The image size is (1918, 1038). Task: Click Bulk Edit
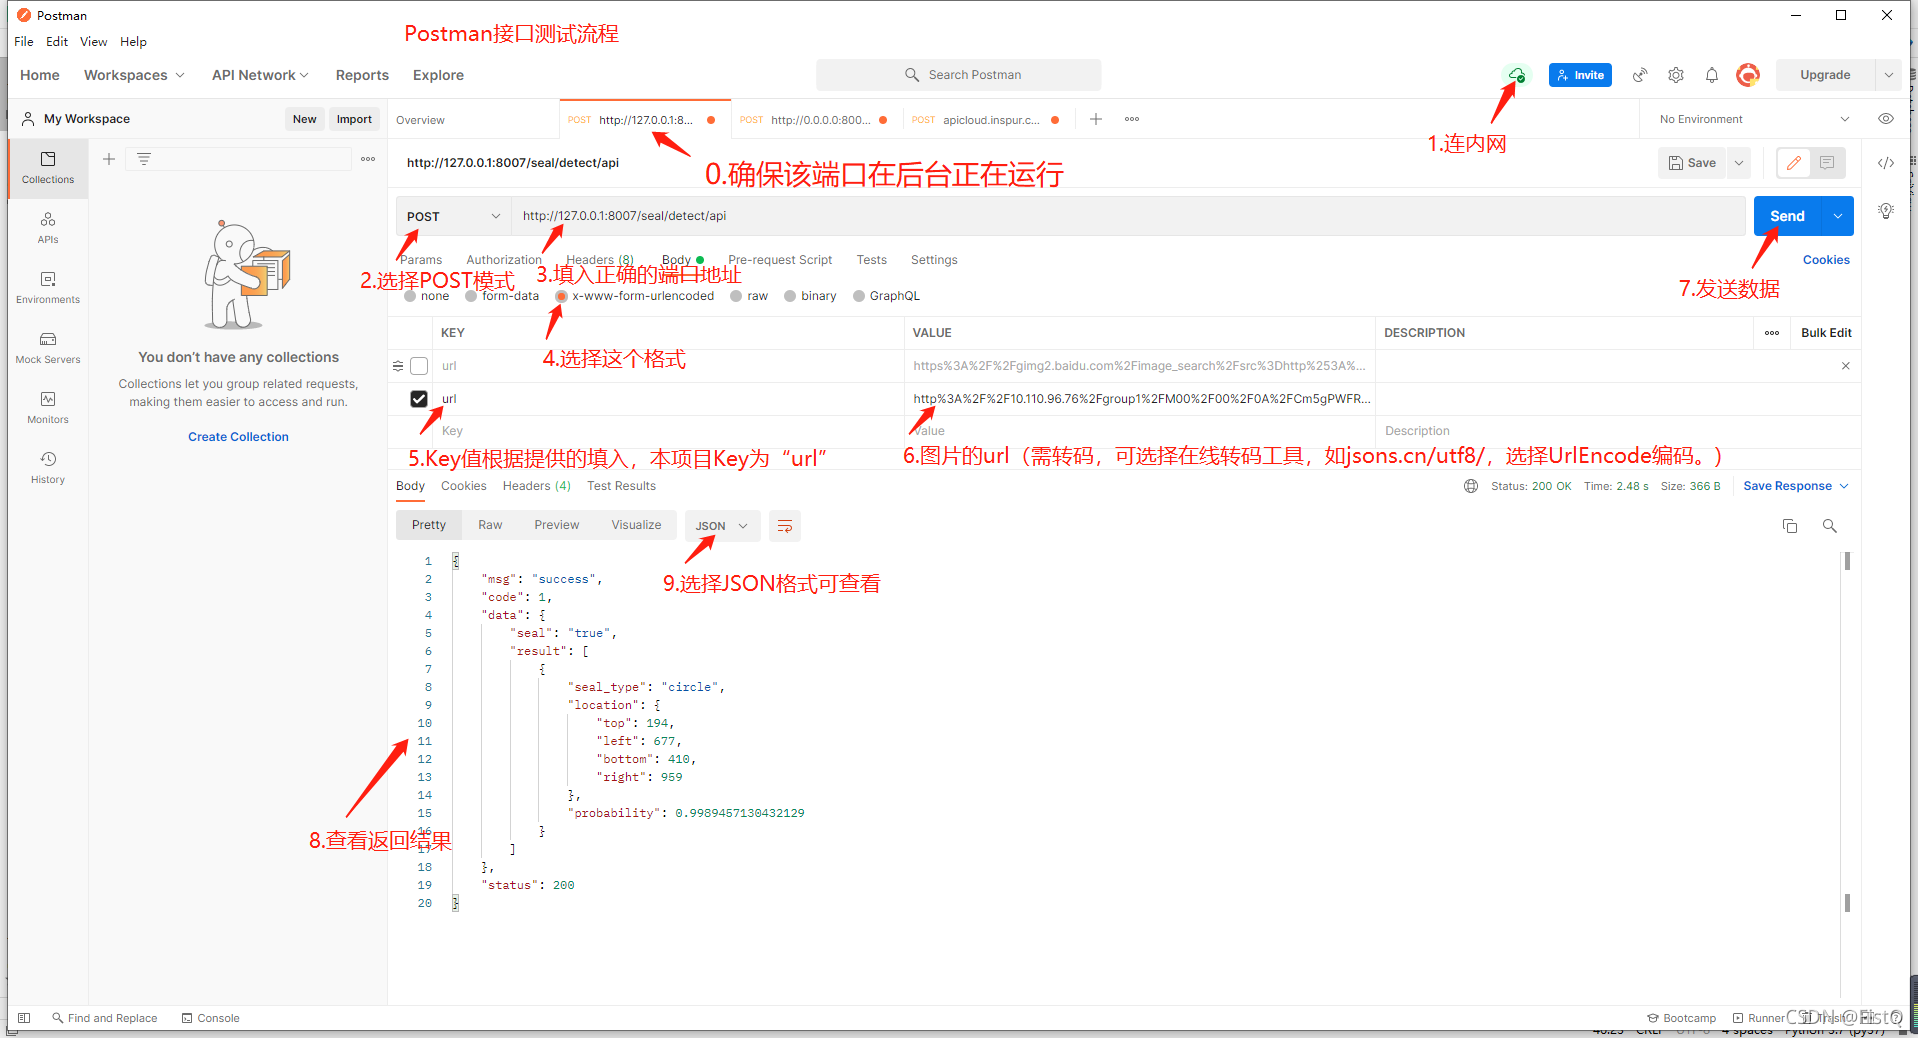(x=1826, y=333)
